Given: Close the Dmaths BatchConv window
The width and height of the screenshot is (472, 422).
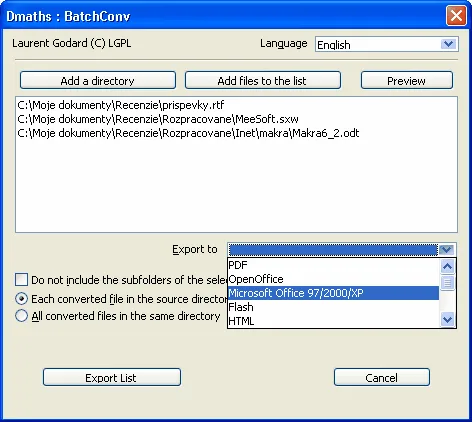Looking at the screenshot, I should [456, 16].
